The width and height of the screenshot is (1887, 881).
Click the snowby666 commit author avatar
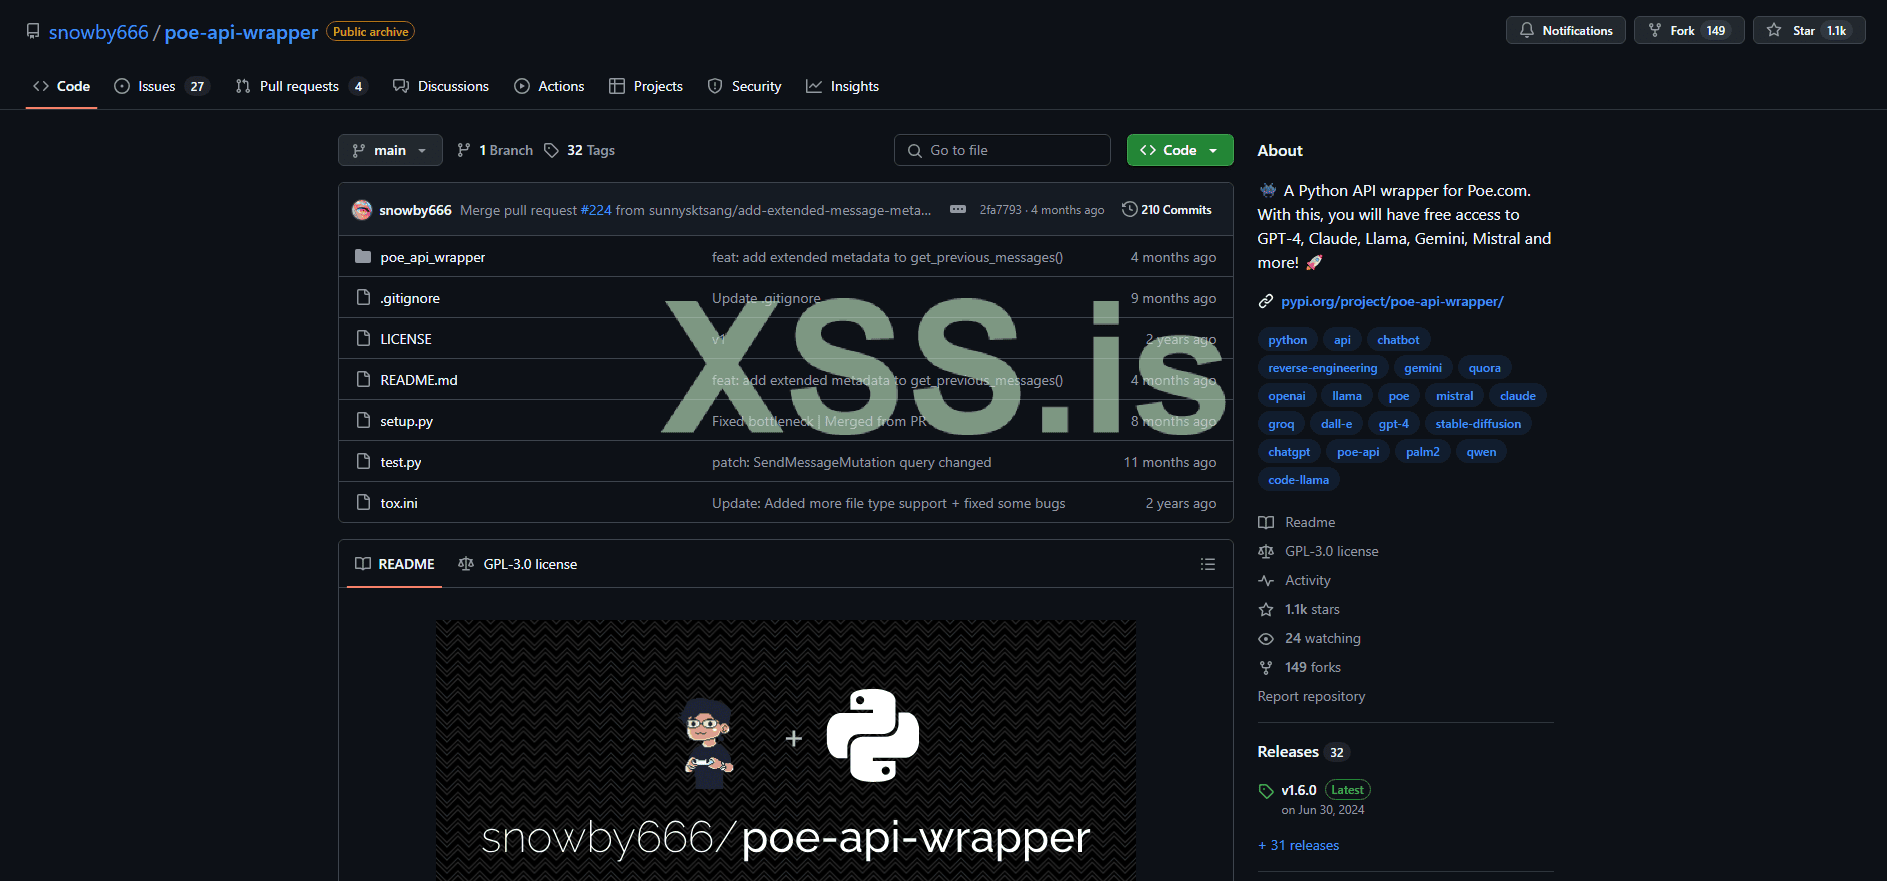point(362,210)
